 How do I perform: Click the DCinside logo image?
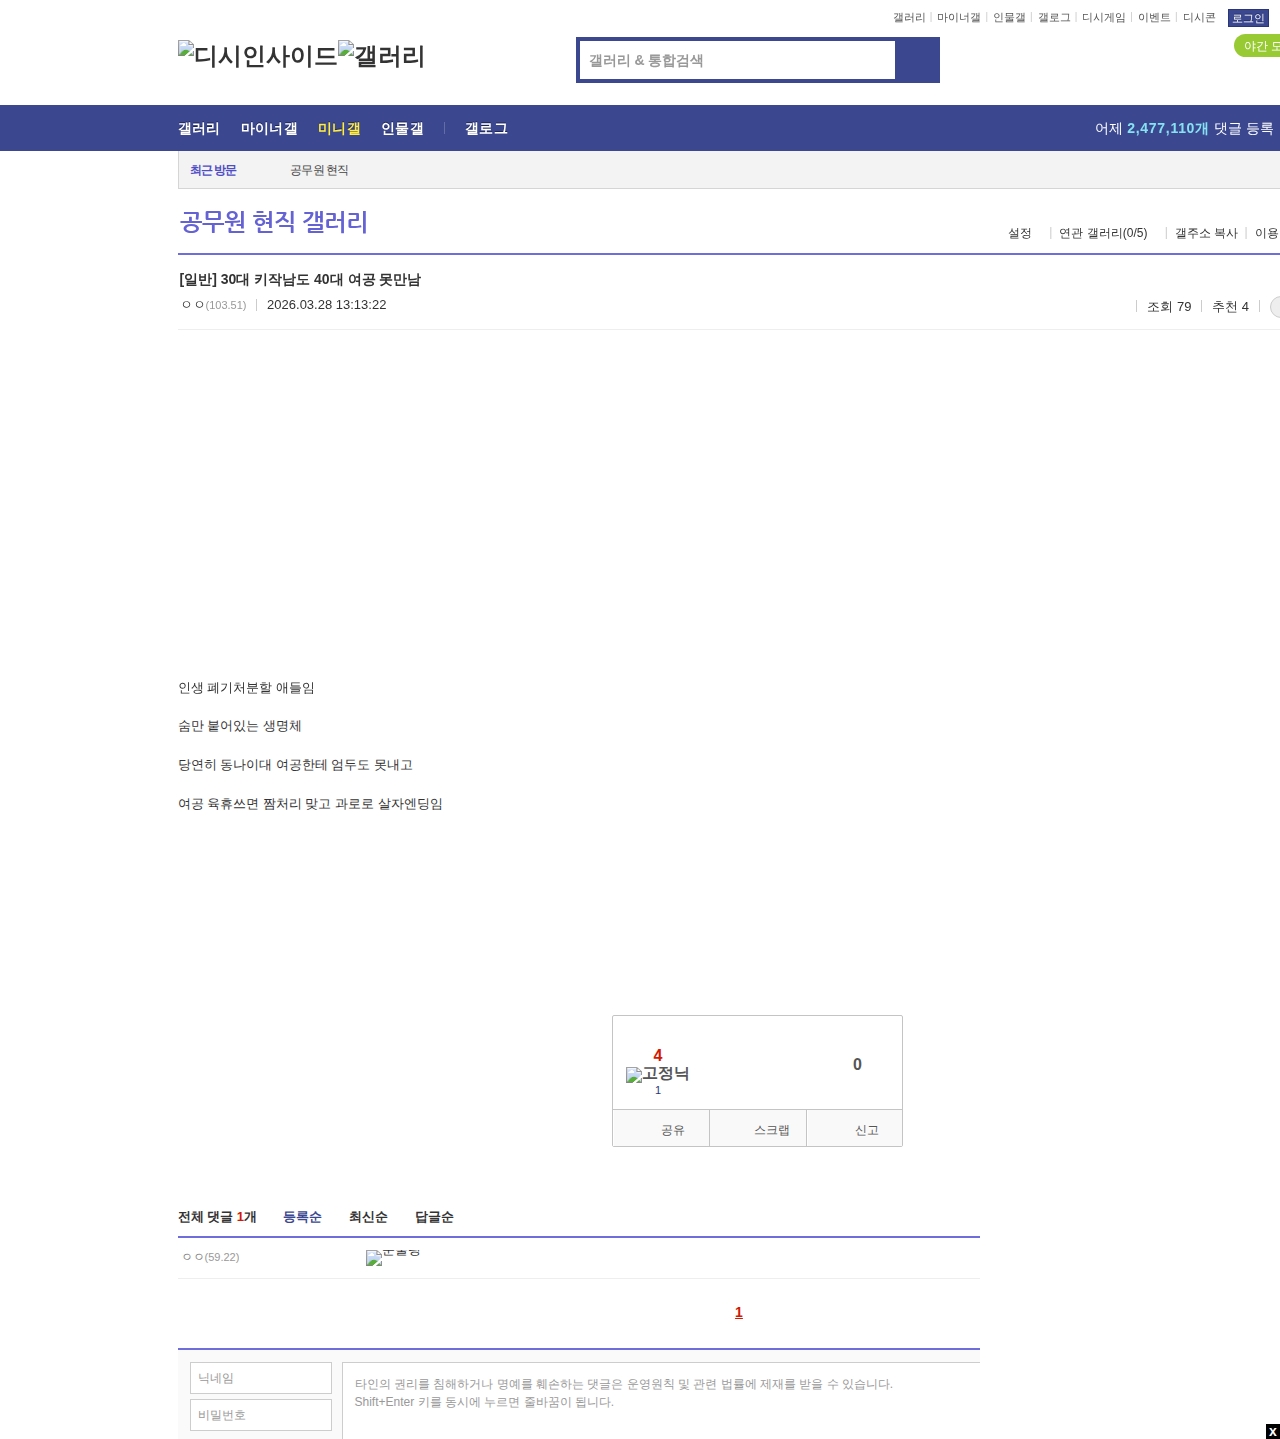257,56
